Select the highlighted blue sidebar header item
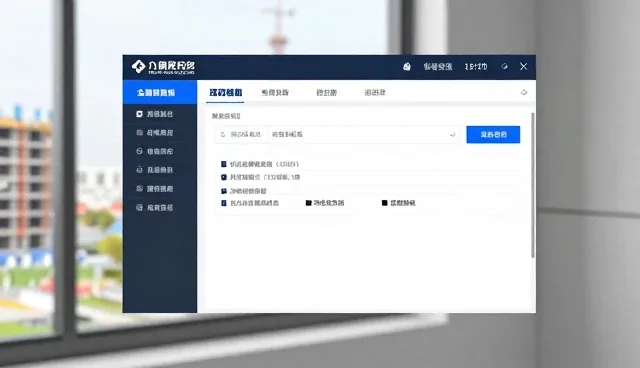This screenshot has height=368, width=640. 160,92
